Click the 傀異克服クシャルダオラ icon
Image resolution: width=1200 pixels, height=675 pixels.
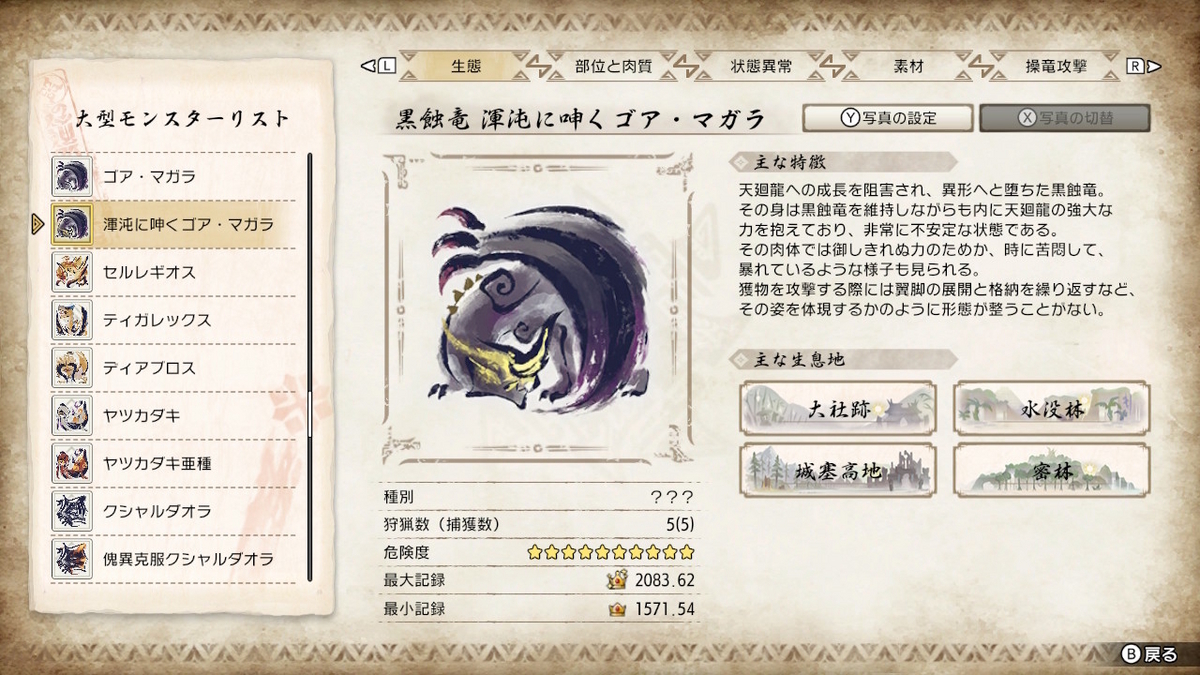click(72, 558)
